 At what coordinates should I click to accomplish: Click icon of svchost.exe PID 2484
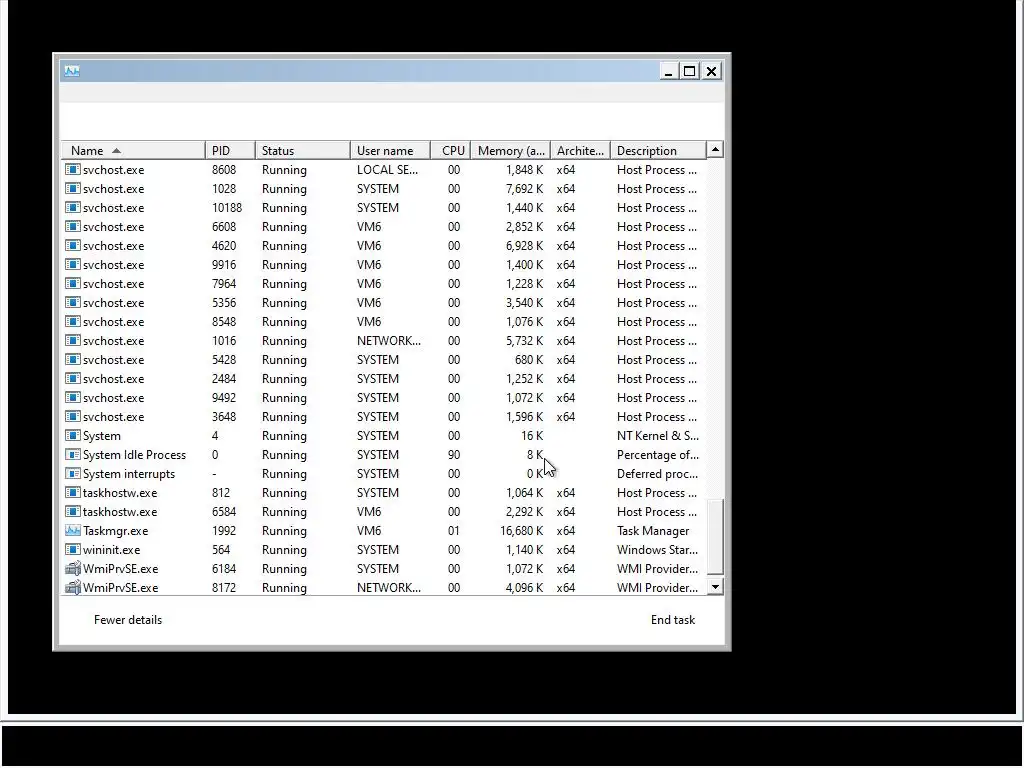pos(72,379)
